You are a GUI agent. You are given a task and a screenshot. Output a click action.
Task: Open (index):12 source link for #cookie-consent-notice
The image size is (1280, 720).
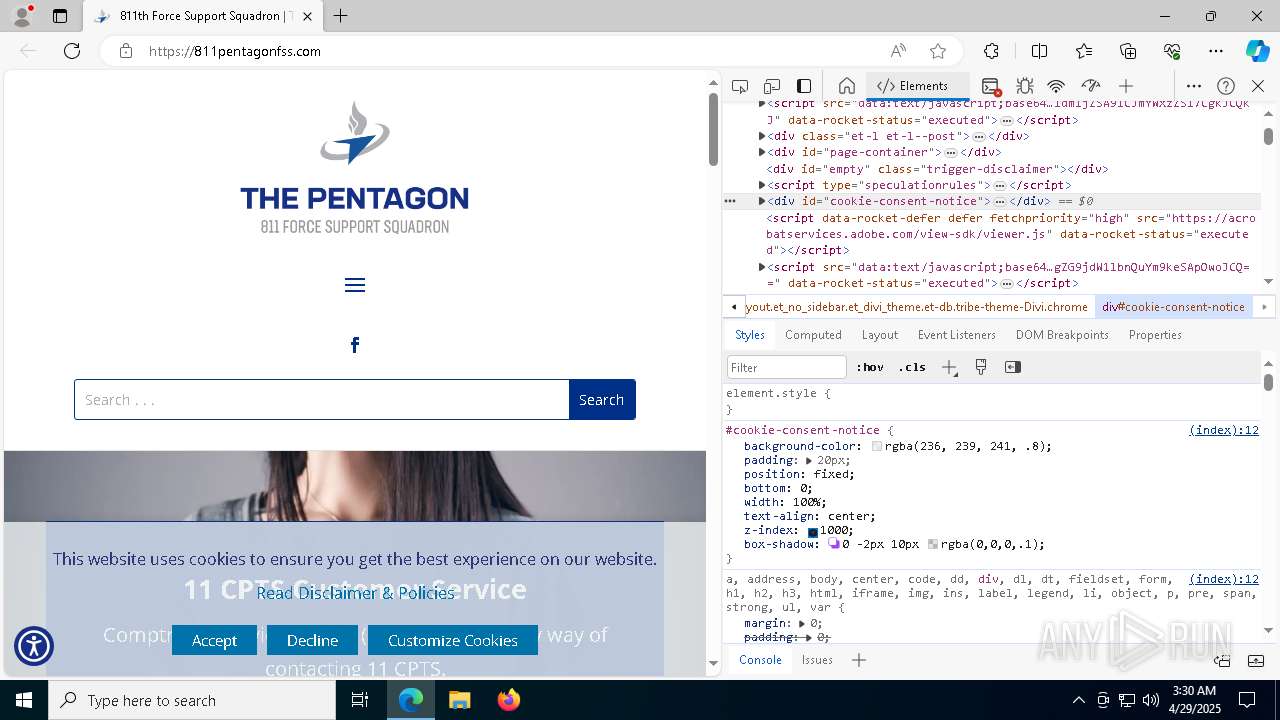coord(1224,430)
